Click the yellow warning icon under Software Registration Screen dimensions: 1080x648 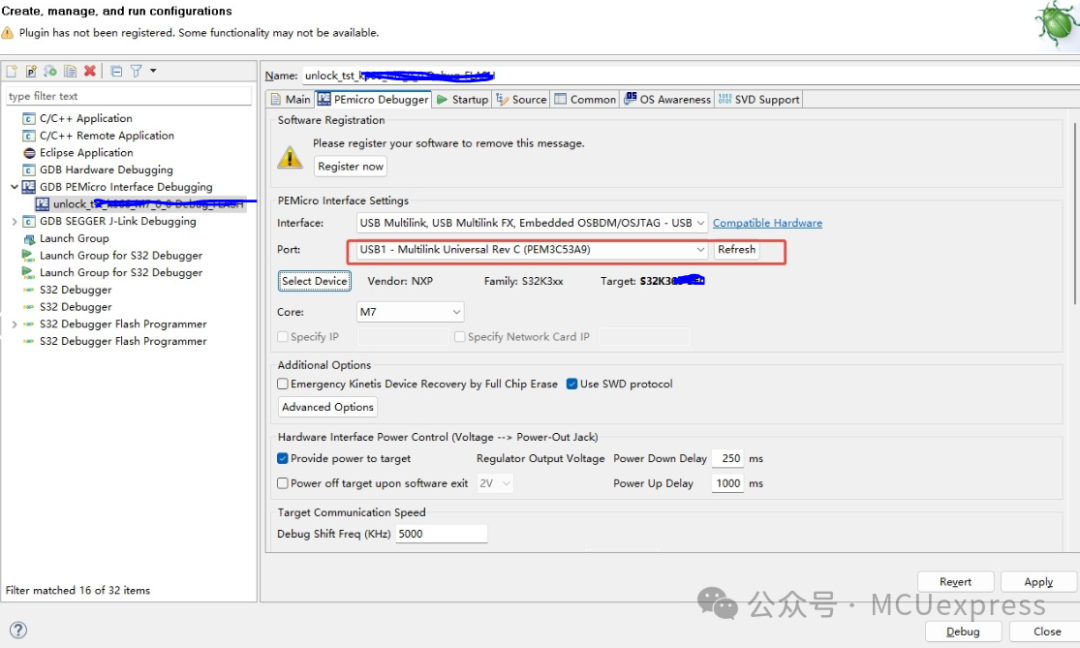(x=290, y=157)
